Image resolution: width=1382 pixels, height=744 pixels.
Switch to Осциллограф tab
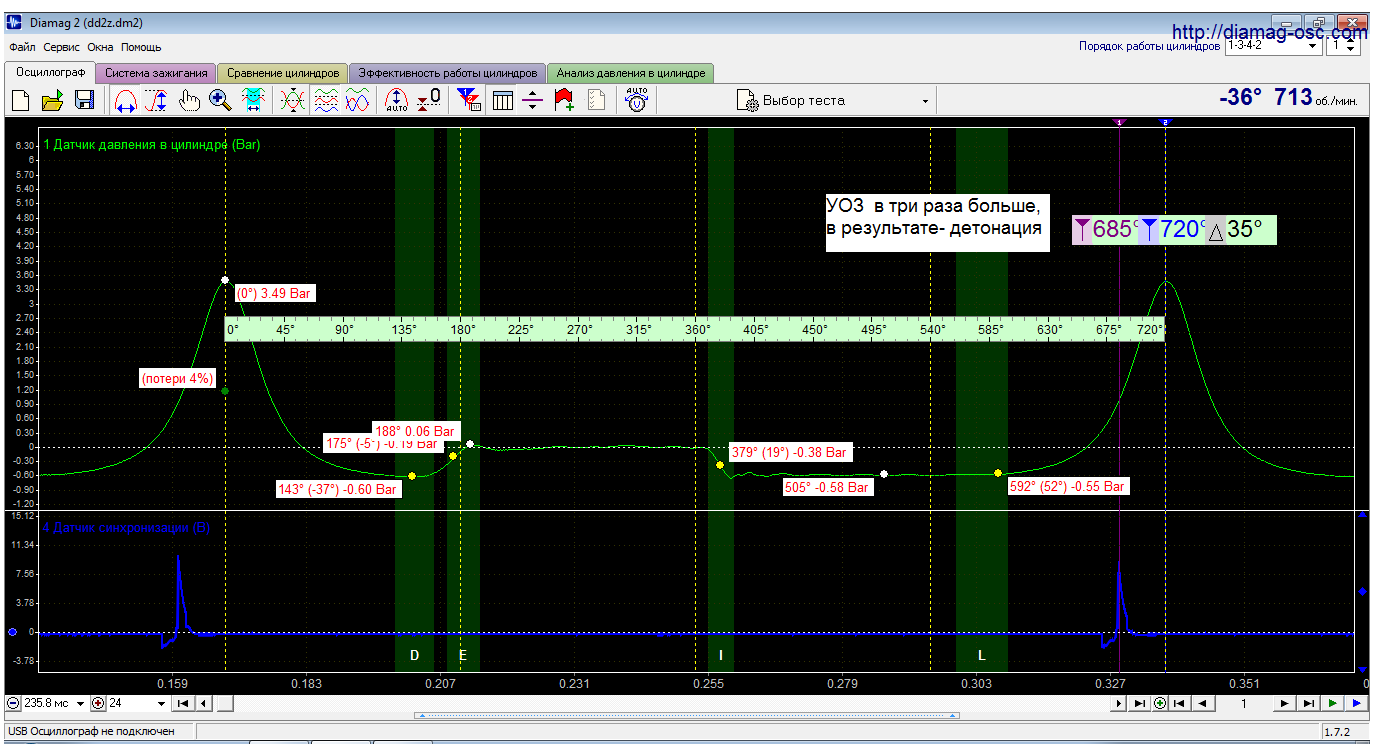coord(50,72)
